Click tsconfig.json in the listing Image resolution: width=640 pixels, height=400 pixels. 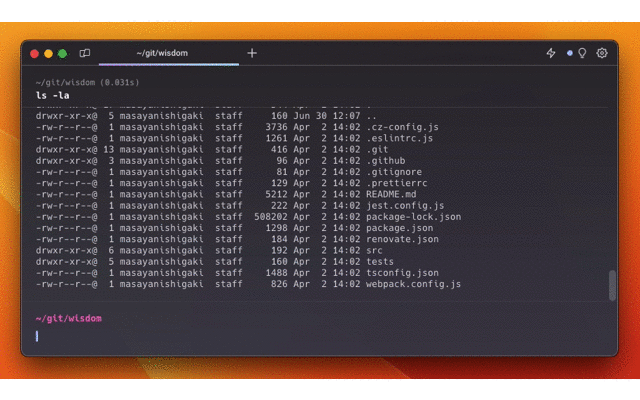coord(402,273)
